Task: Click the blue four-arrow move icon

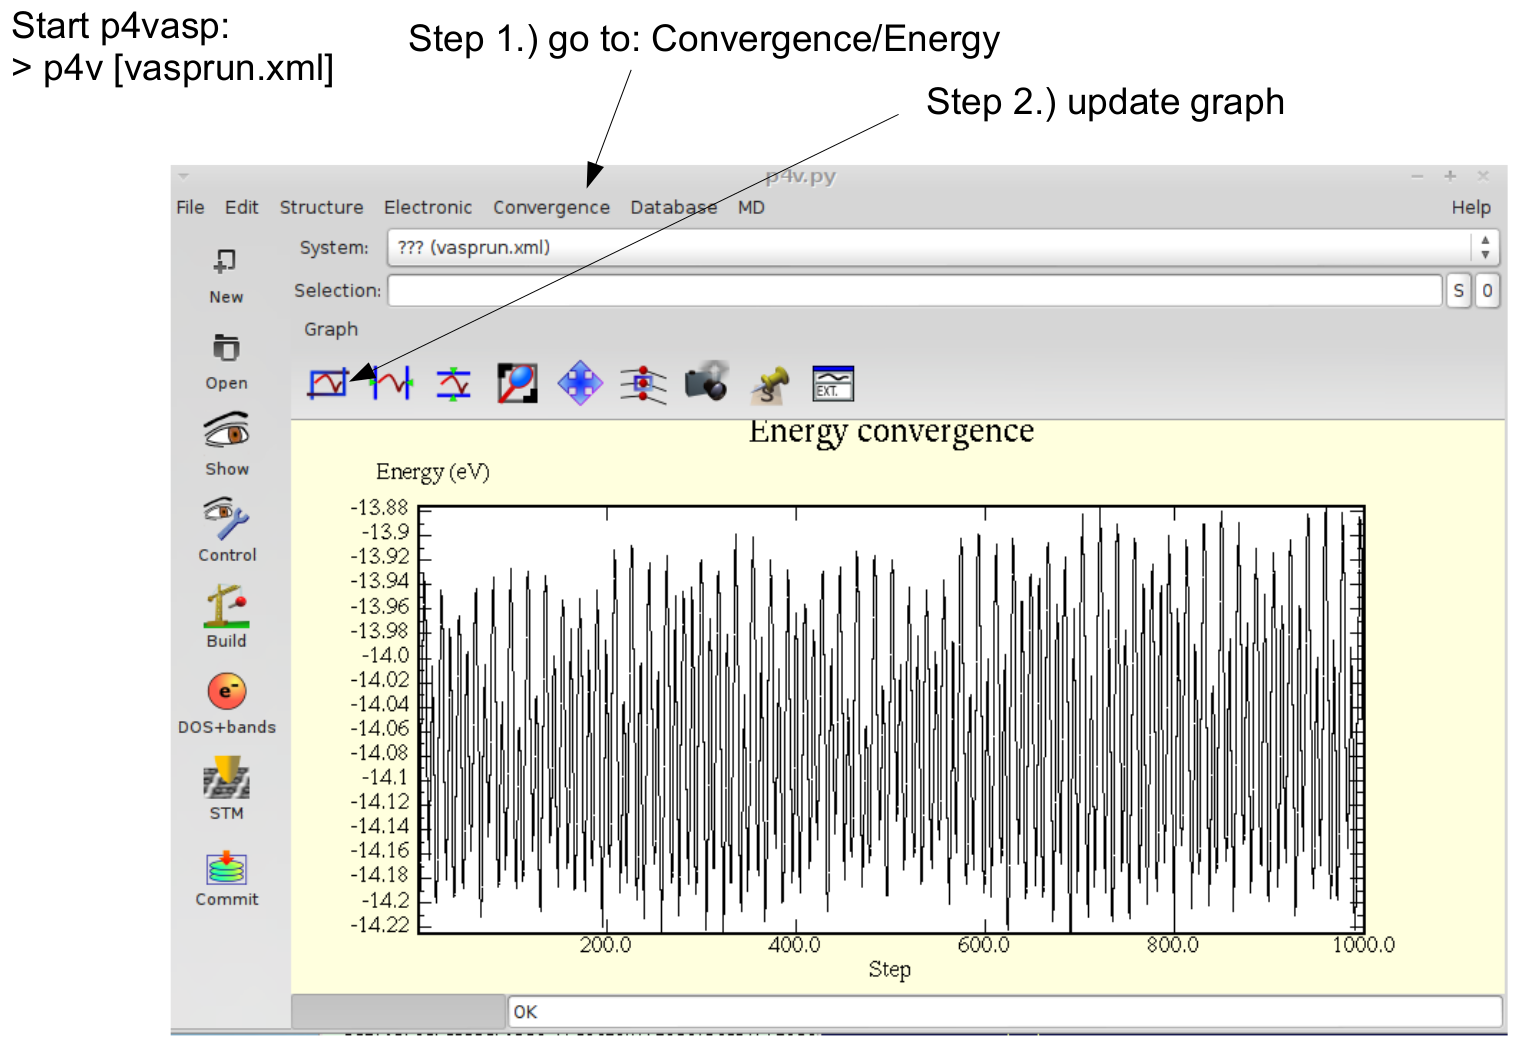Action: (580, 383)
